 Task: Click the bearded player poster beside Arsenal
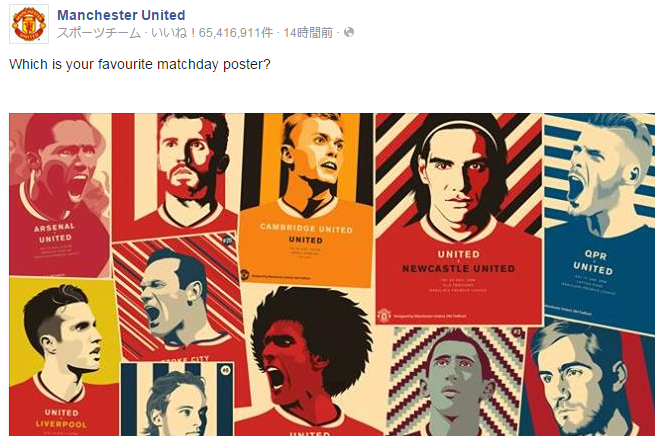[x=175, y=175]
